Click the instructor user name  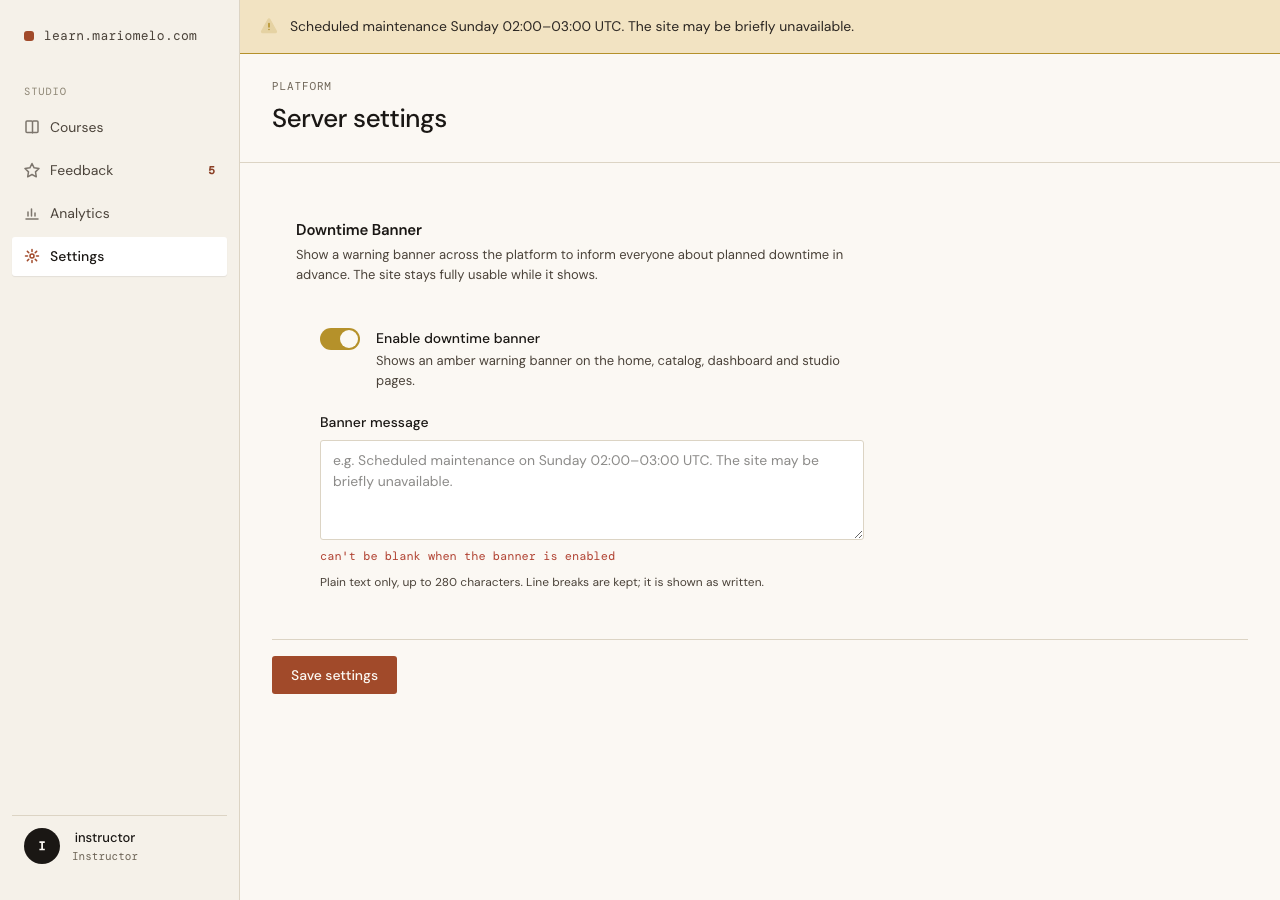[x=105, y=838]
